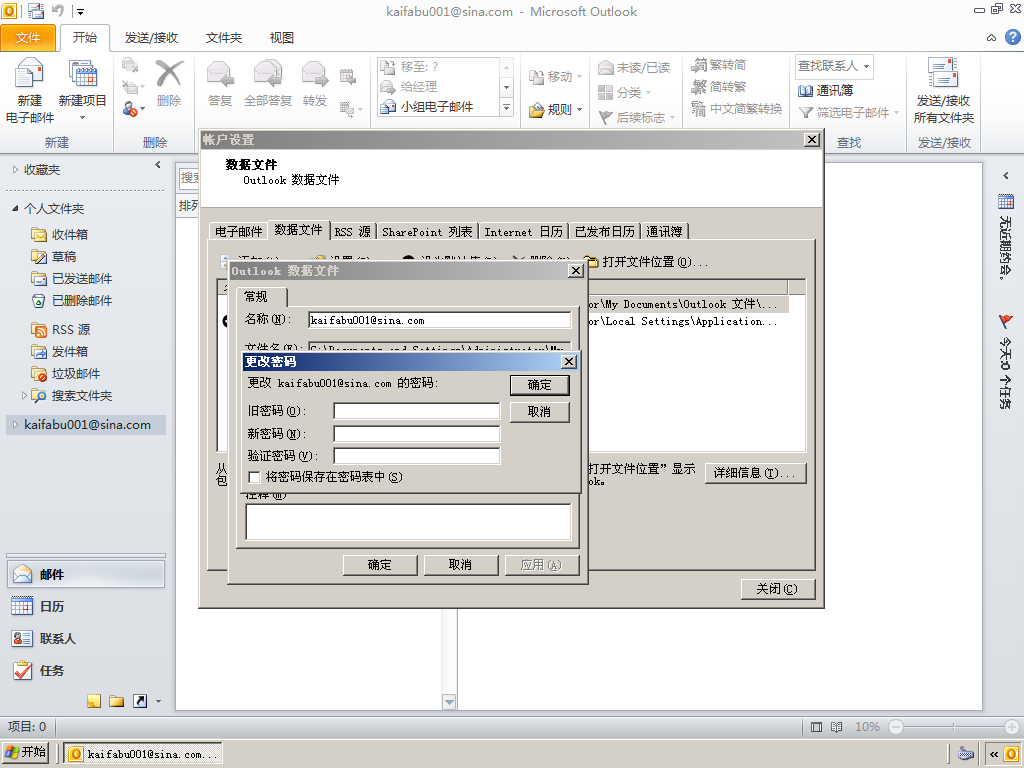Focus New Password (新密码) field

point(417,434)
